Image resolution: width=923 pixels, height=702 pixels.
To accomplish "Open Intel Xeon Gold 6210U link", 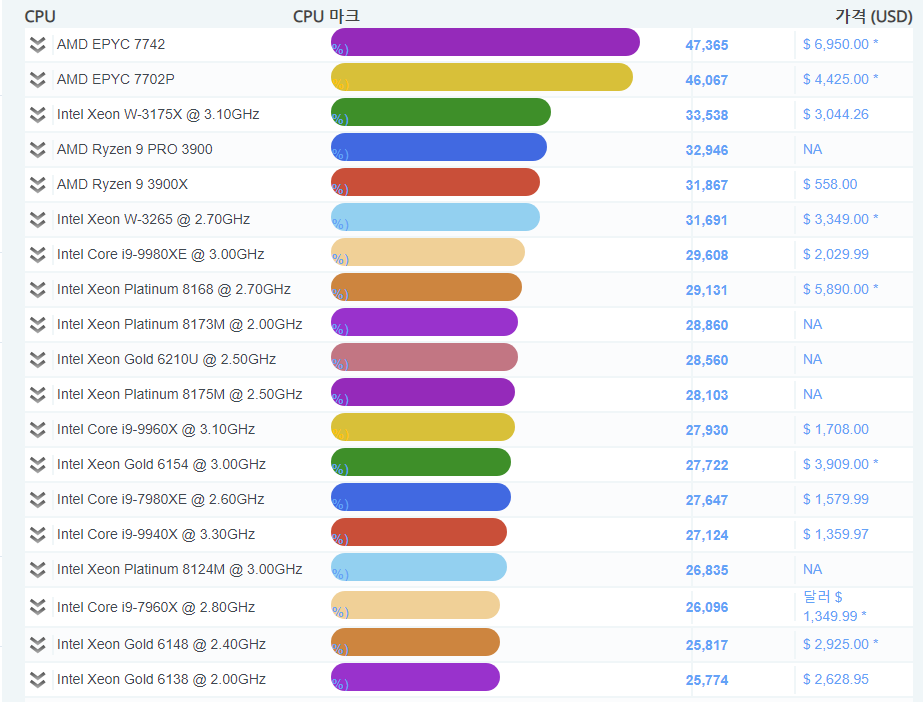I will (x=166, y=359).
